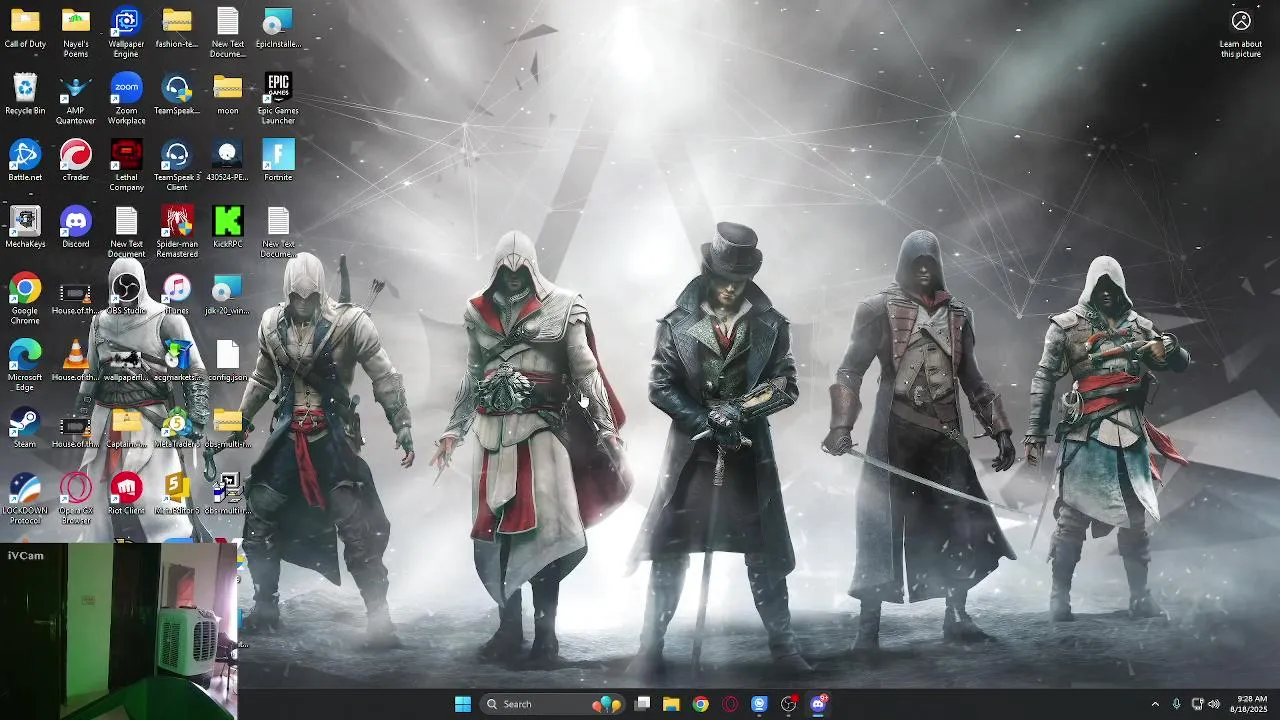This screenshot has height=720, width=1280.
Task: Open LOCKDOWN Protocol shortcut
Action: click(25, 499)
